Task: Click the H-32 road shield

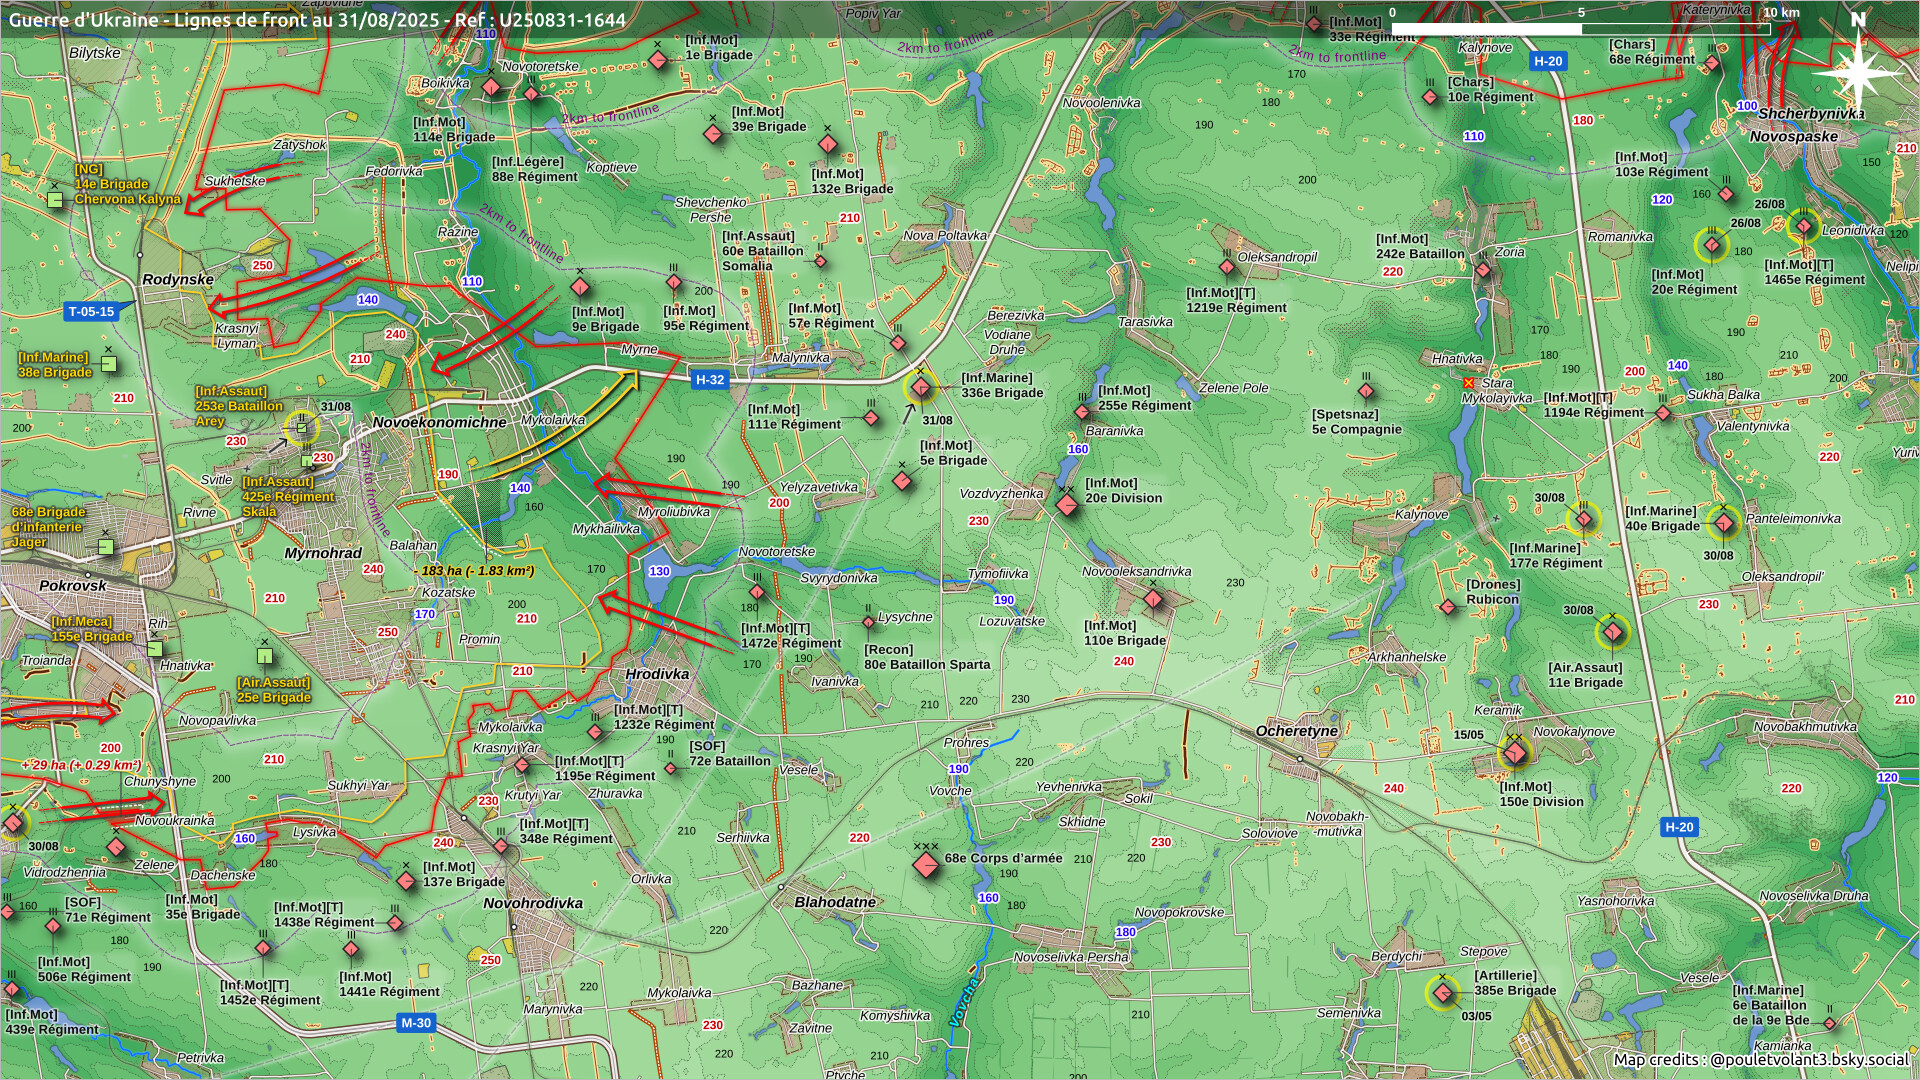Action: [709, 380]
